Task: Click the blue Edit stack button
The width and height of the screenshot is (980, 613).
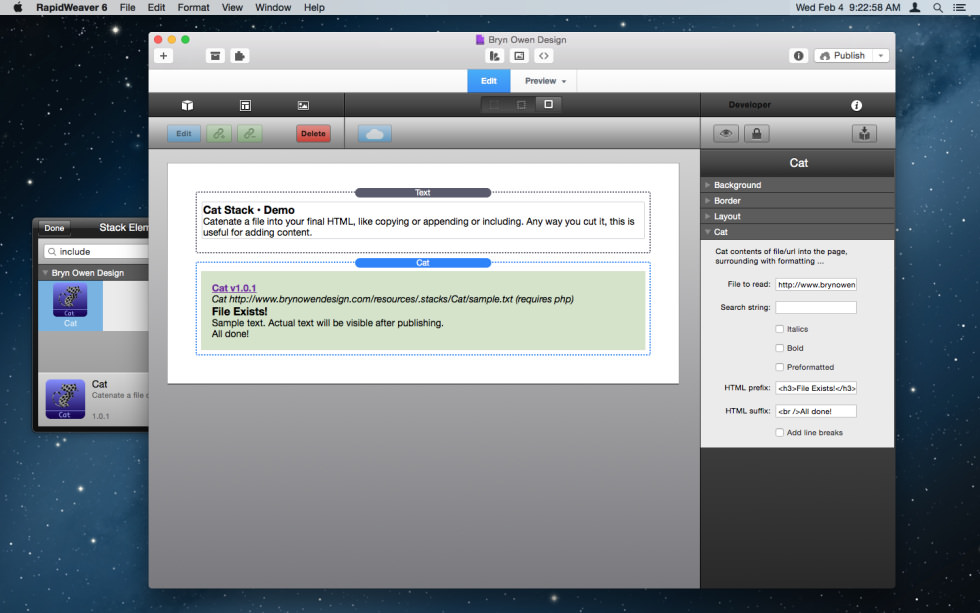Action: pos(184,133)
